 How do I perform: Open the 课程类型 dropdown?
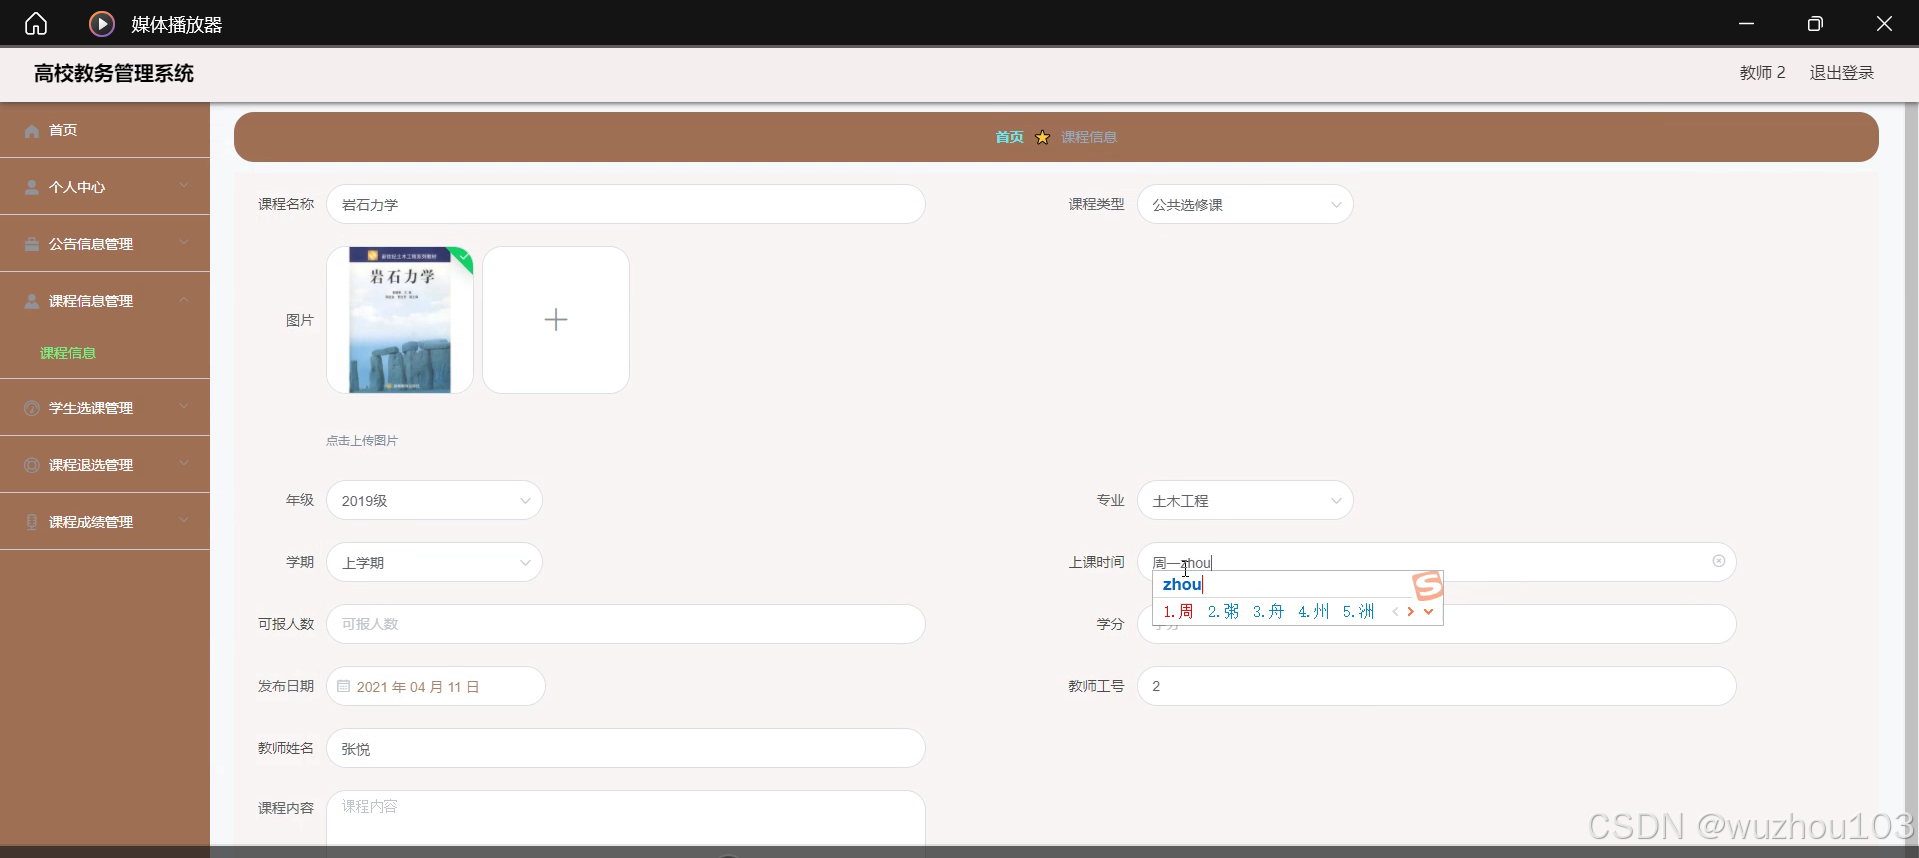pos(1245,204)
